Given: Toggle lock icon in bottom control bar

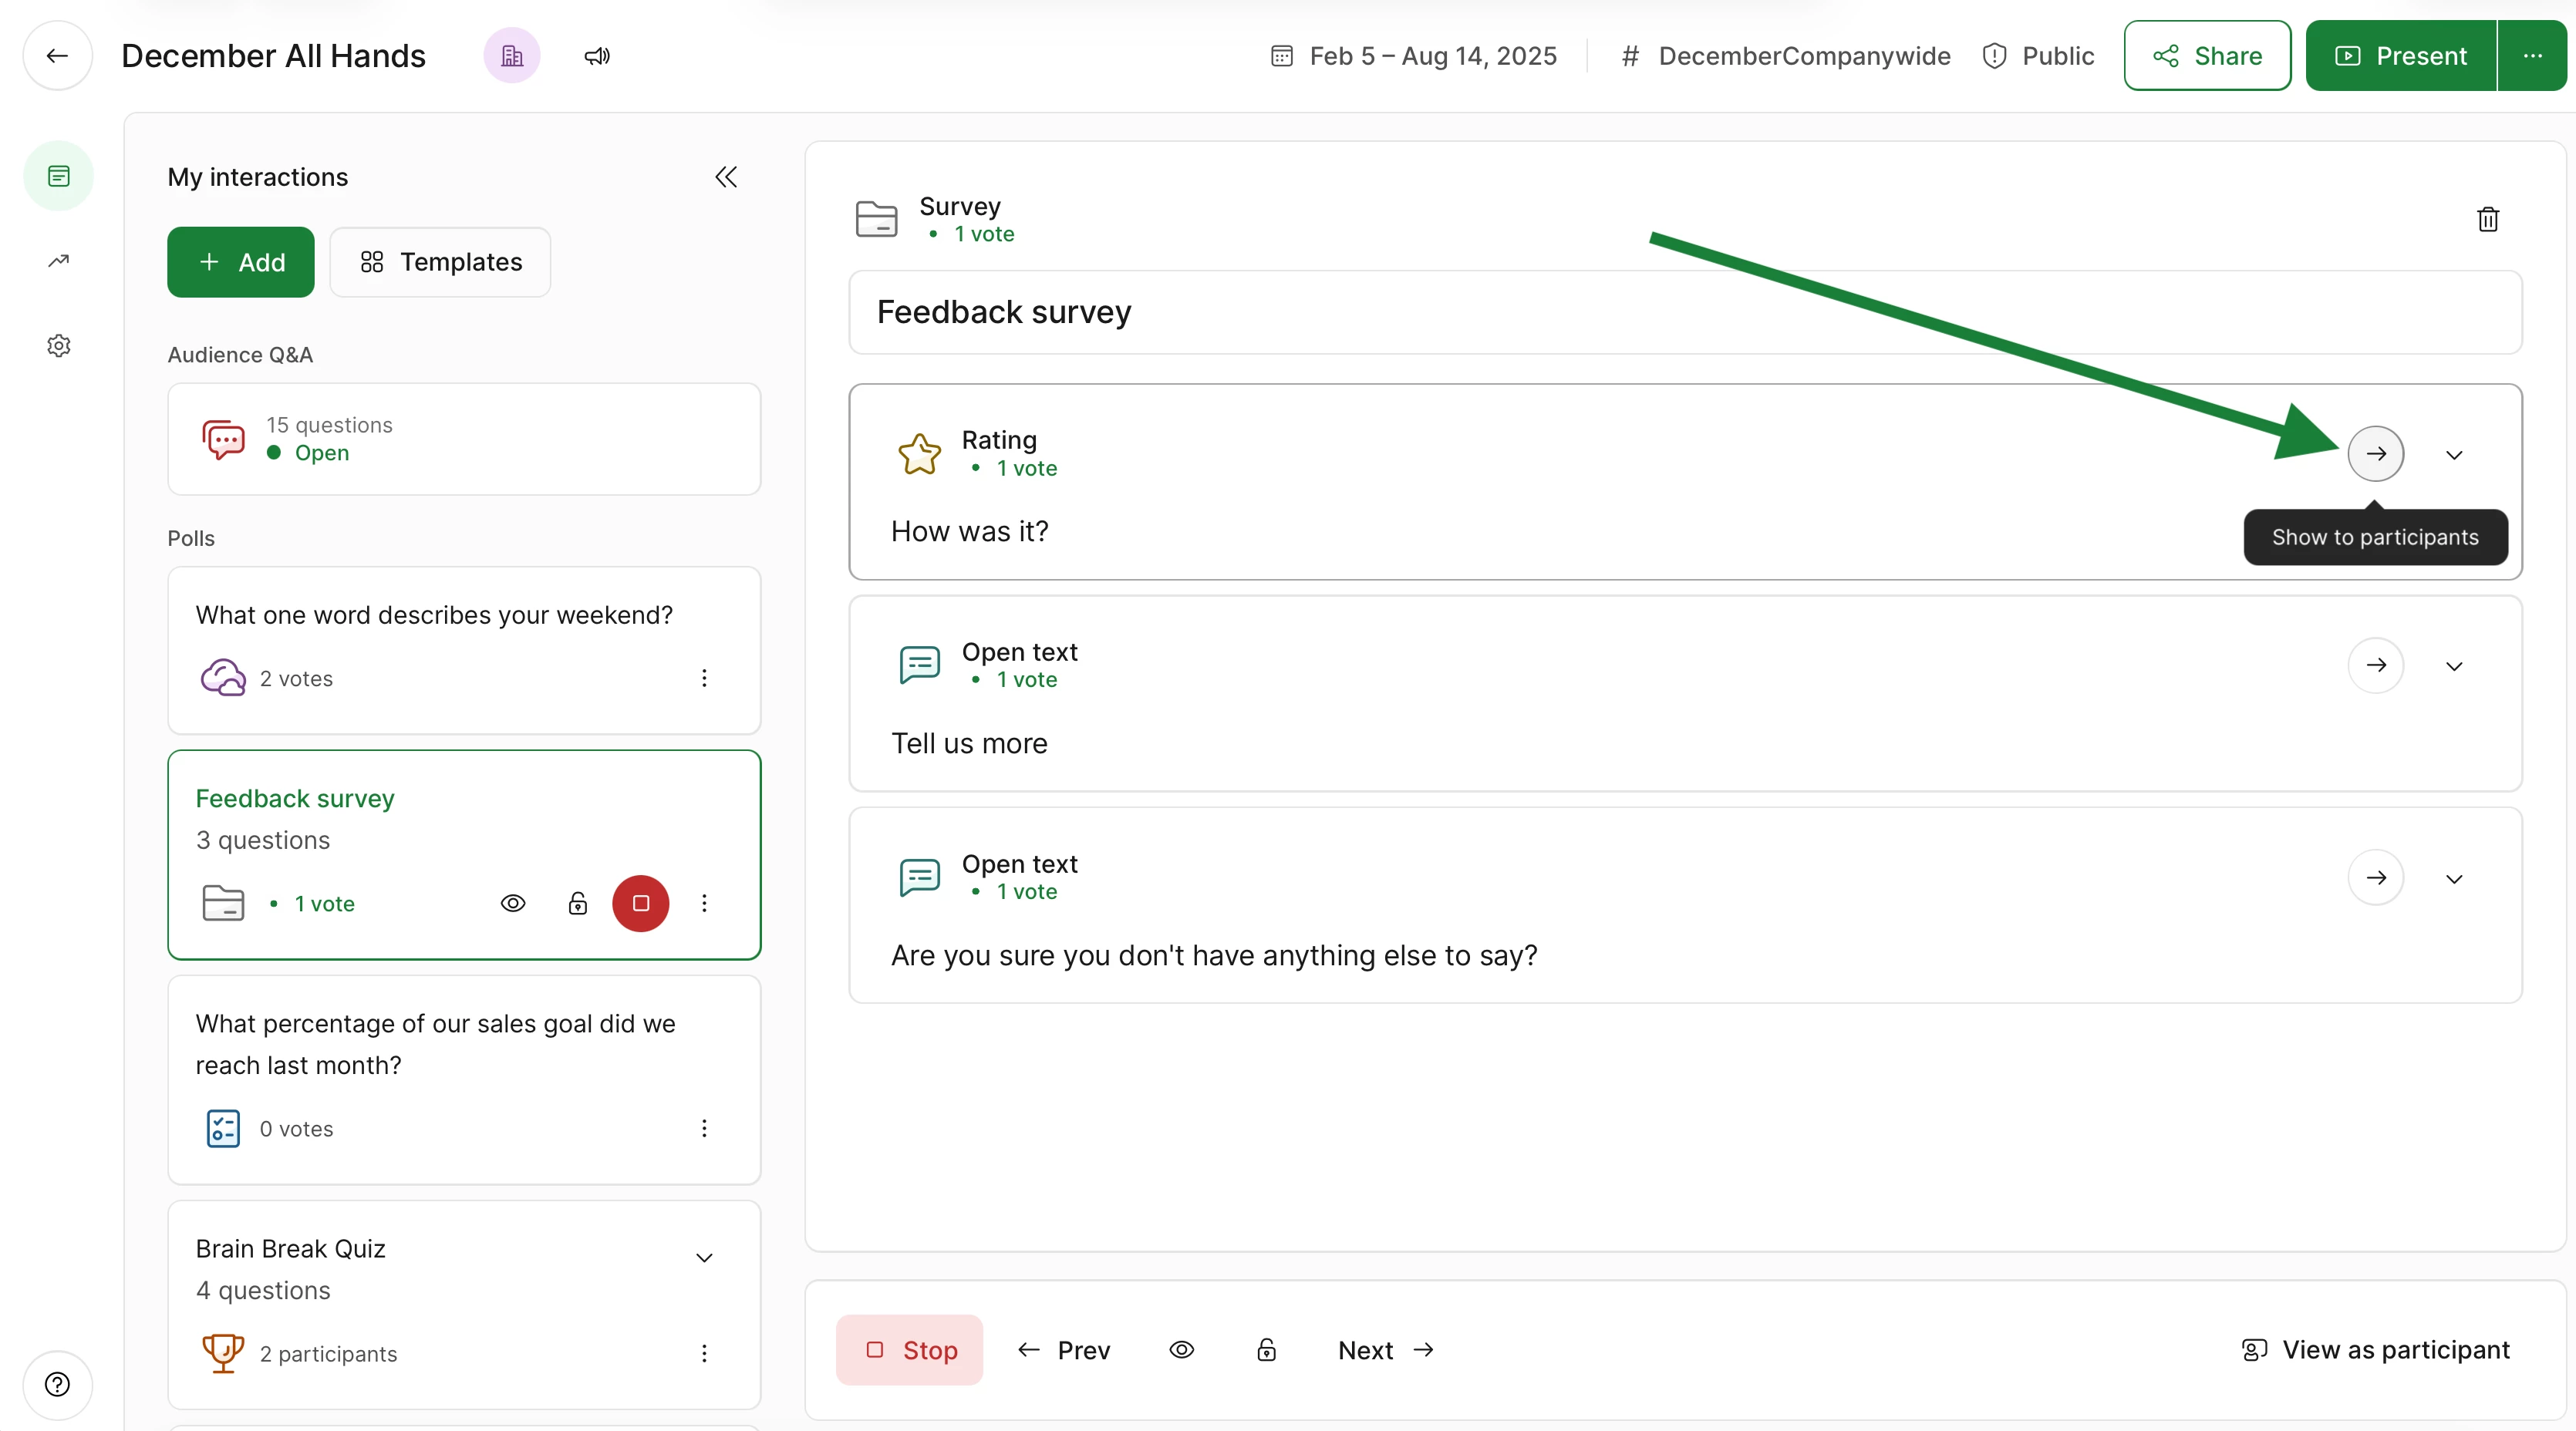Looking at the screenshot, I should pyautogui.click(x=1266, y=1350).
